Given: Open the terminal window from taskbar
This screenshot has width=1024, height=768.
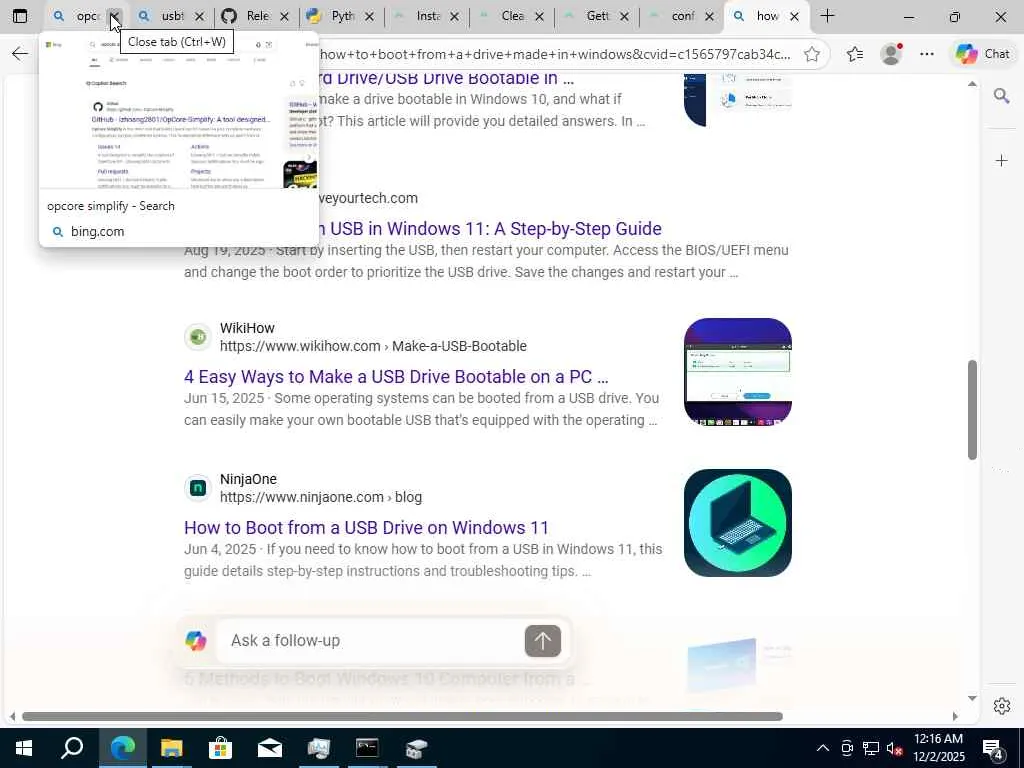Looking at the screenshot, I should 367,748.
